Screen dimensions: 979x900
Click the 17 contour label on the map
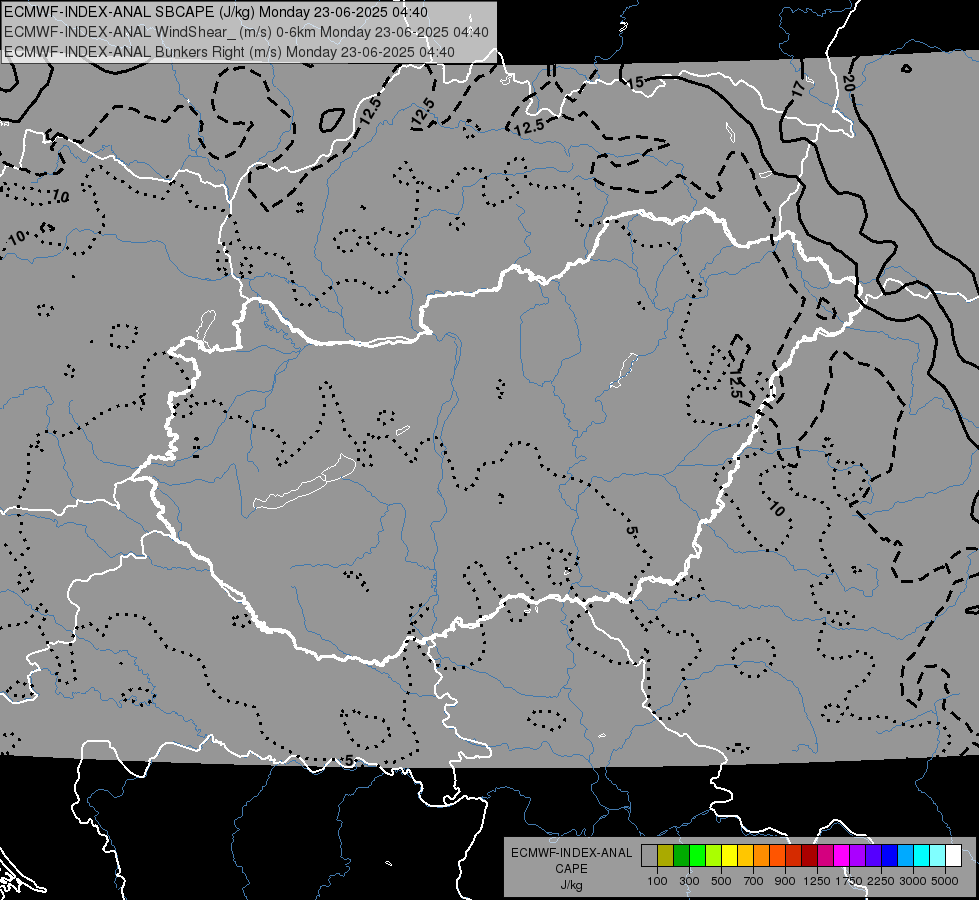pyautogui.click(x=798, y=88)
